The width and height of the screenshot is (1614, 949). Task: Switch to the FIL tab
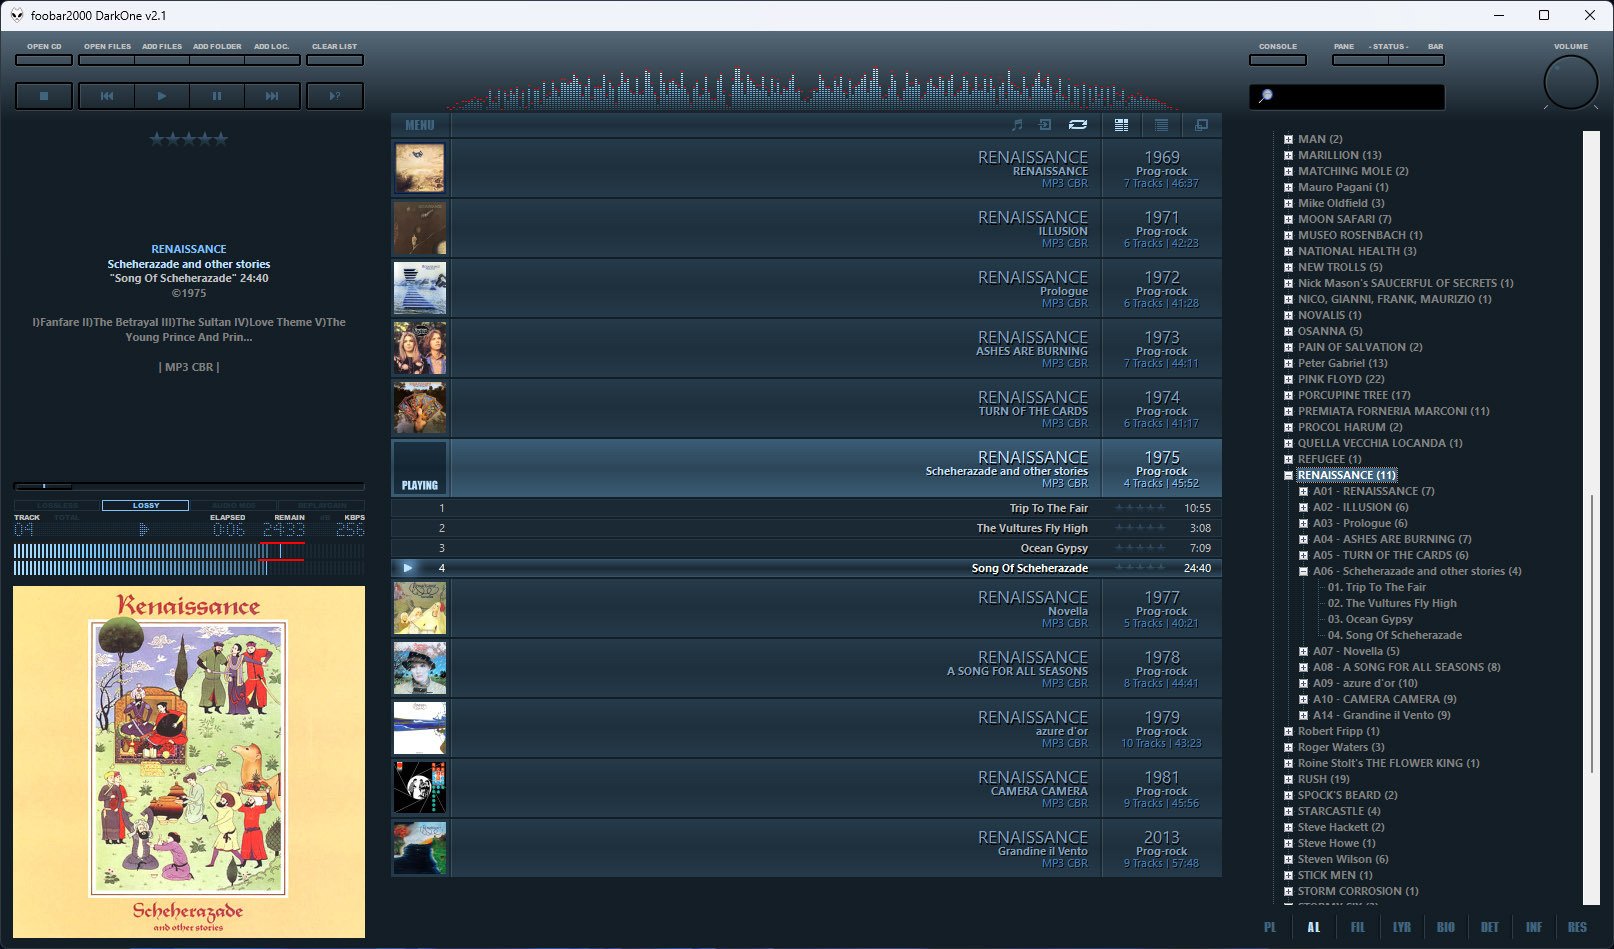[1358, 927]
